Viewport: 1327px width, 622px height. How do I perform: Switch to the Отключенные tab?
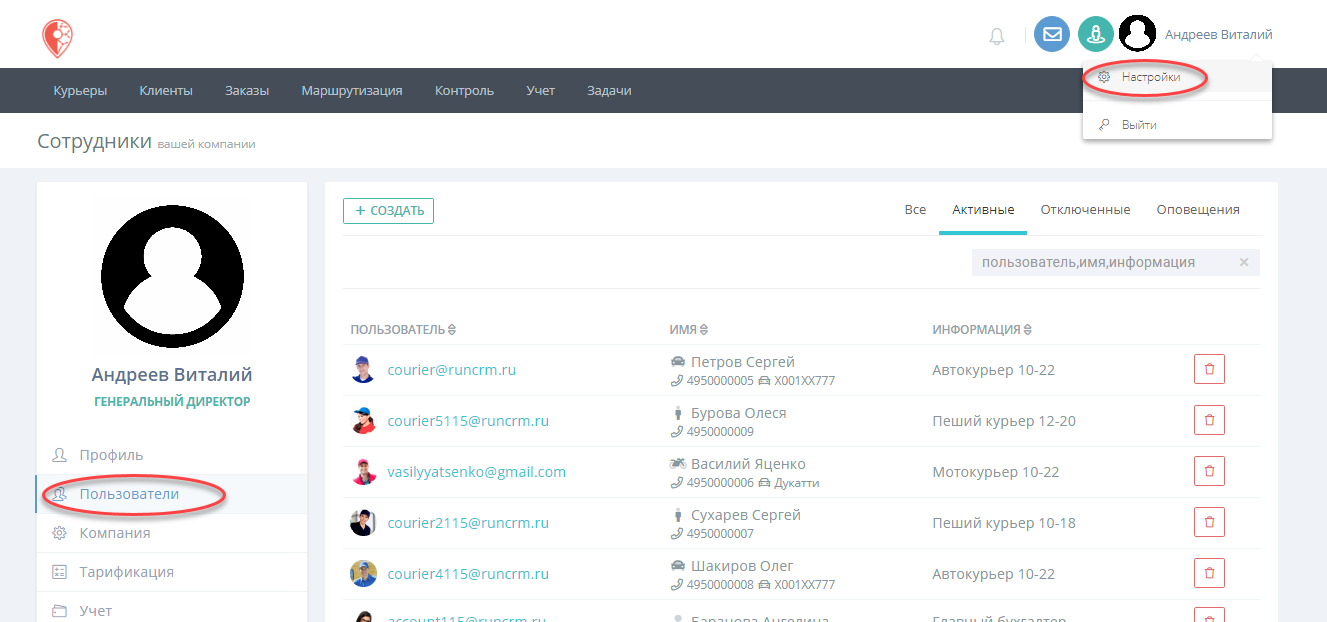1085,210
